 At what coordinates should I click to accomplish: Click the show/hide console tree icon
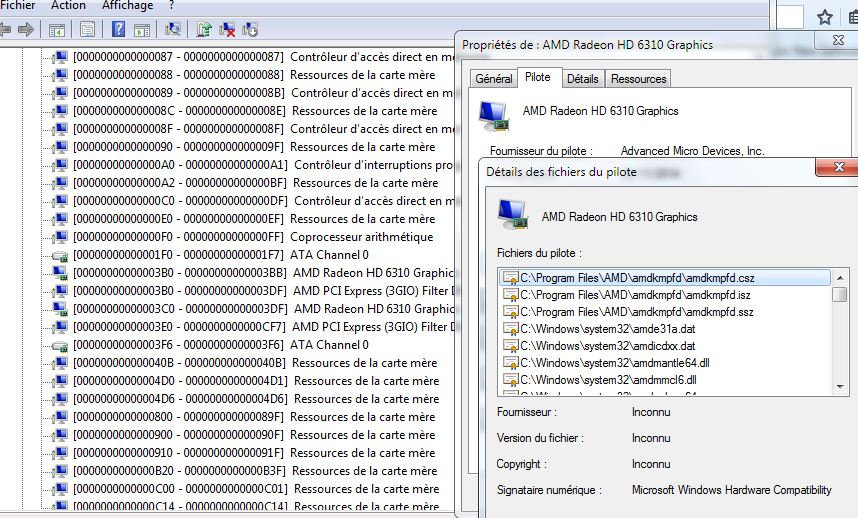56,30
